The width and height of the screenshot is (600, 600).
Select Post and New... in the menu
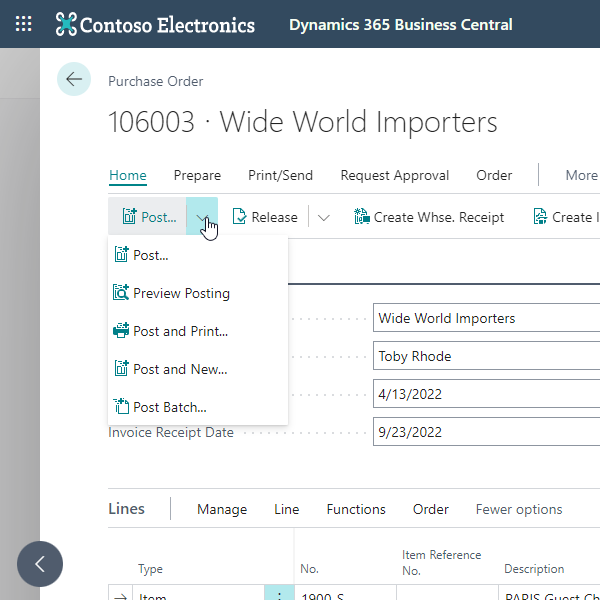[x=198, y=369]
